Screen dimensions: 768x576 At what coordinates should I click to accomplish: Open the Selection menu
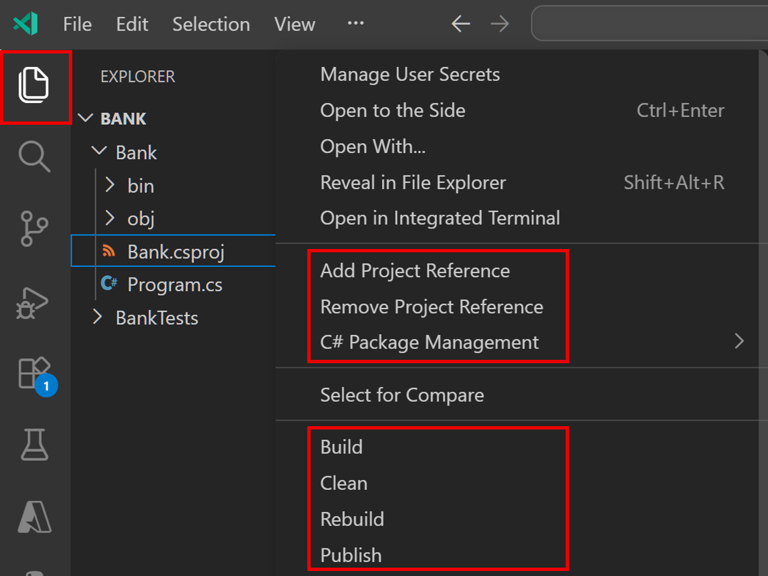(x=211, y=24)
